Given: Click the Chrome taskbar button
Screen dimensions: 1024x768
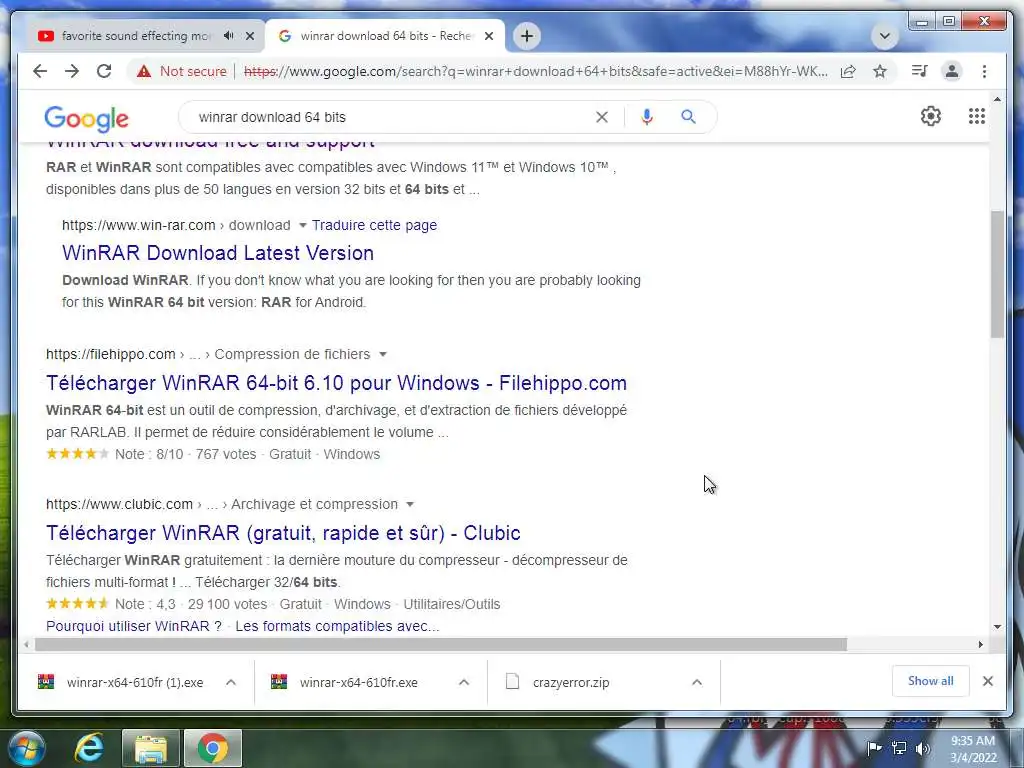Looking at the screenshot, I should pos(213,748).
